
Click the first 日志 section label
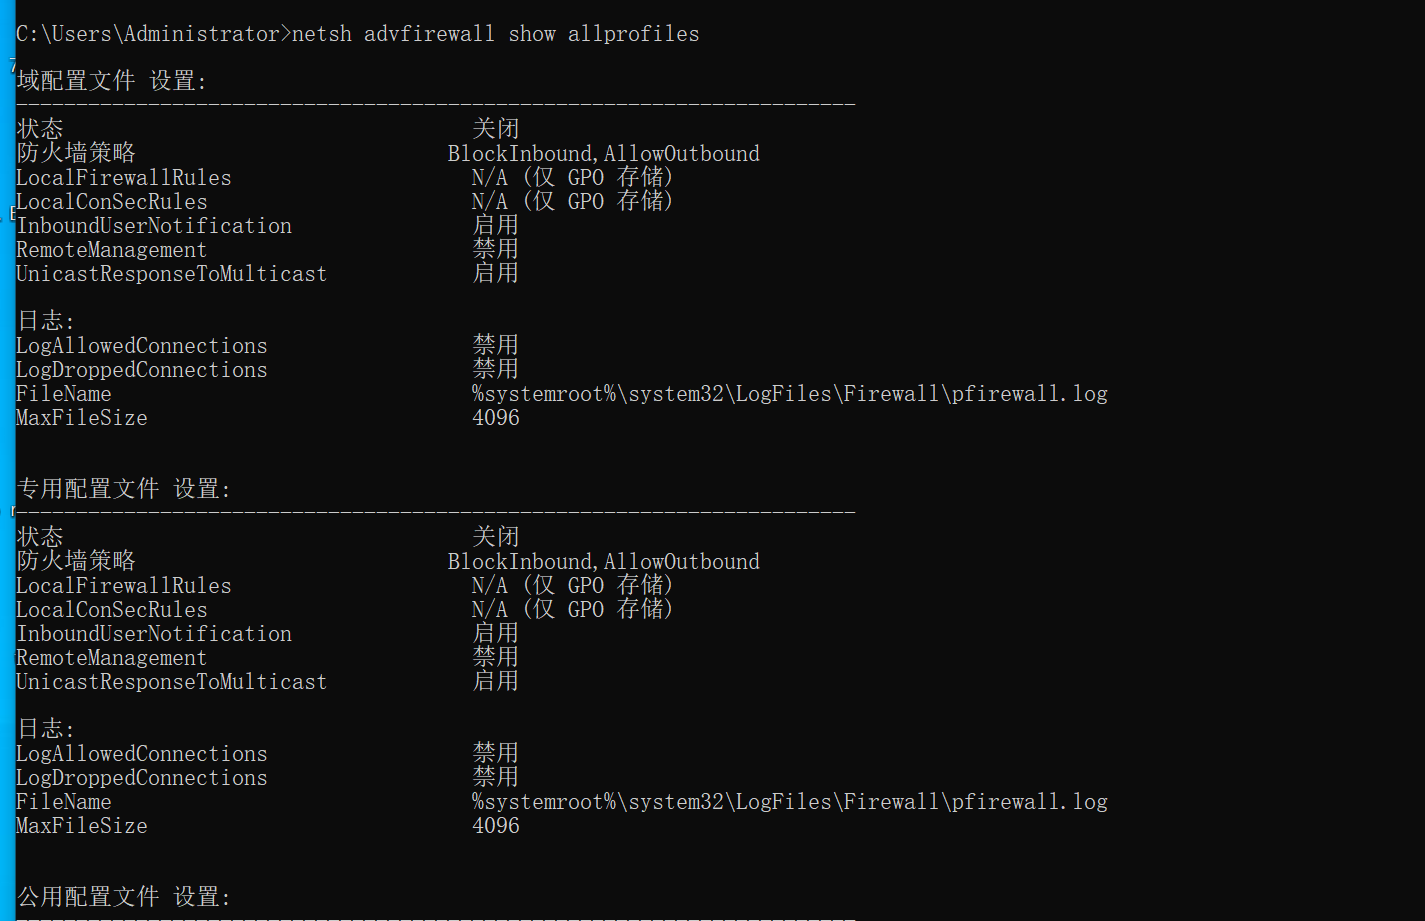(46, 321)
